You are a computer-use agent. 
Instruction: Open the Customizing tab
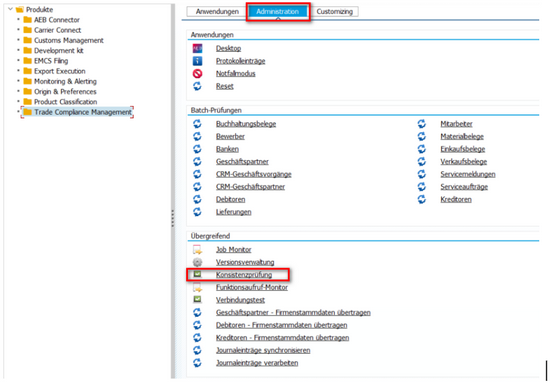tap(335, 12)
